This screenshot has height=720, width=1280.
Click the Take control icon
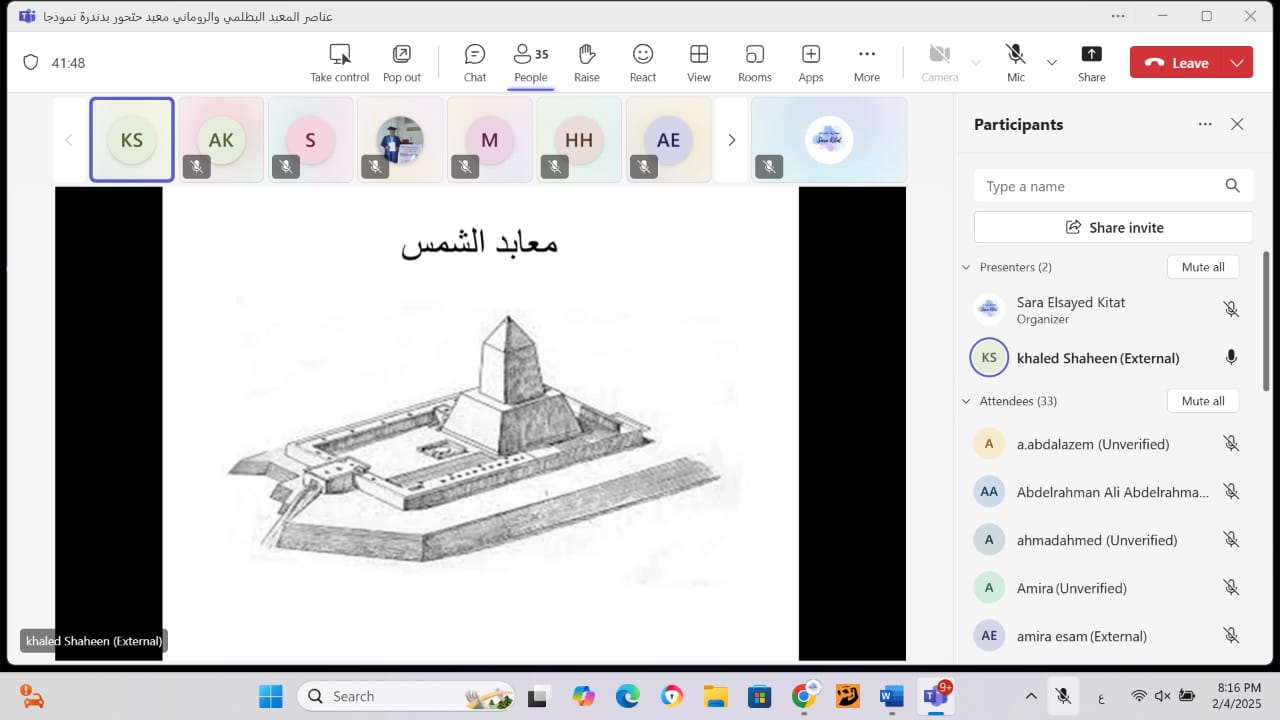(x=340, y=54)
